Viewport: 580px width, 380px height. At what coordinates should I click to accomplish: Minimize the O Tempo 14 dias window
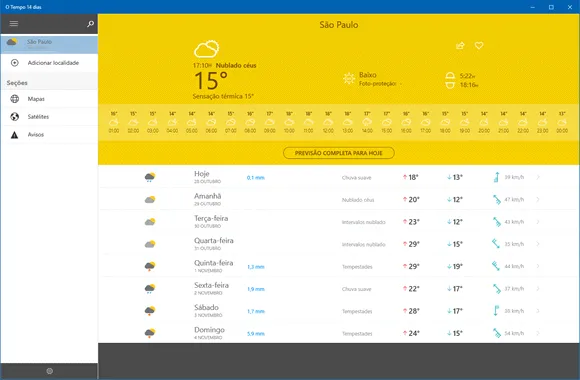point(533,7)
